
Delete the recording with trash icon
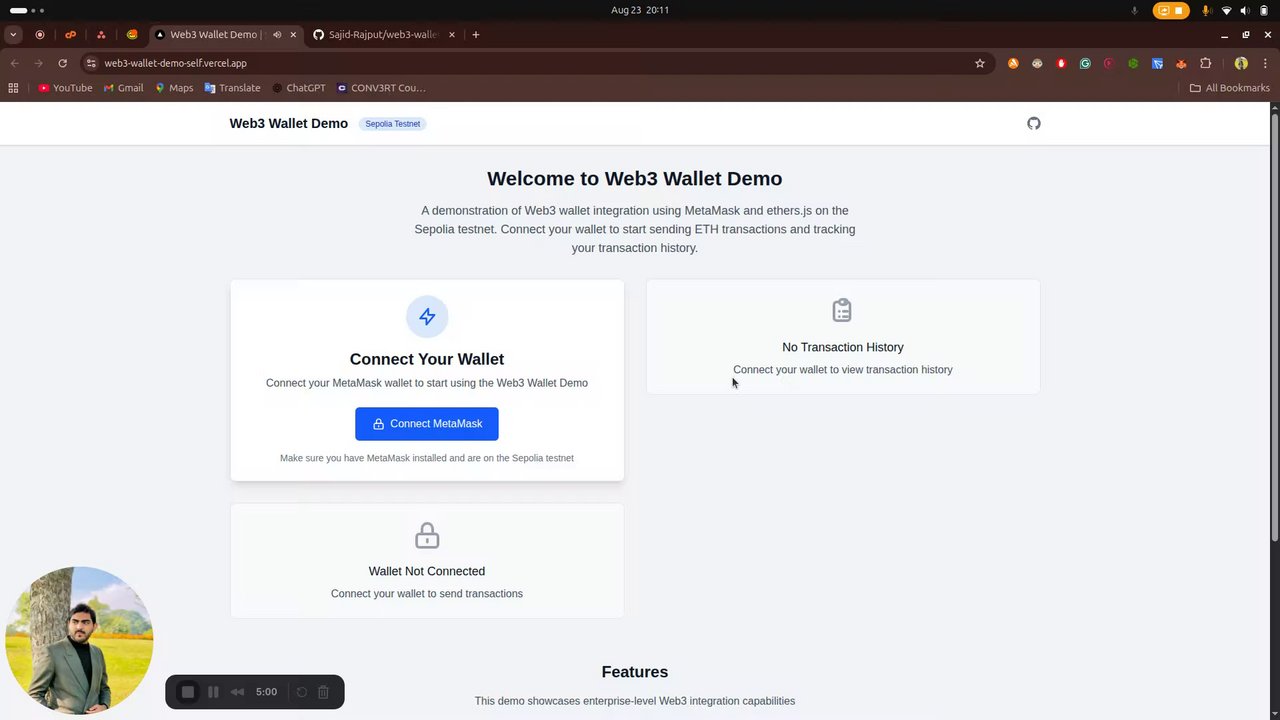pos(323,692)
